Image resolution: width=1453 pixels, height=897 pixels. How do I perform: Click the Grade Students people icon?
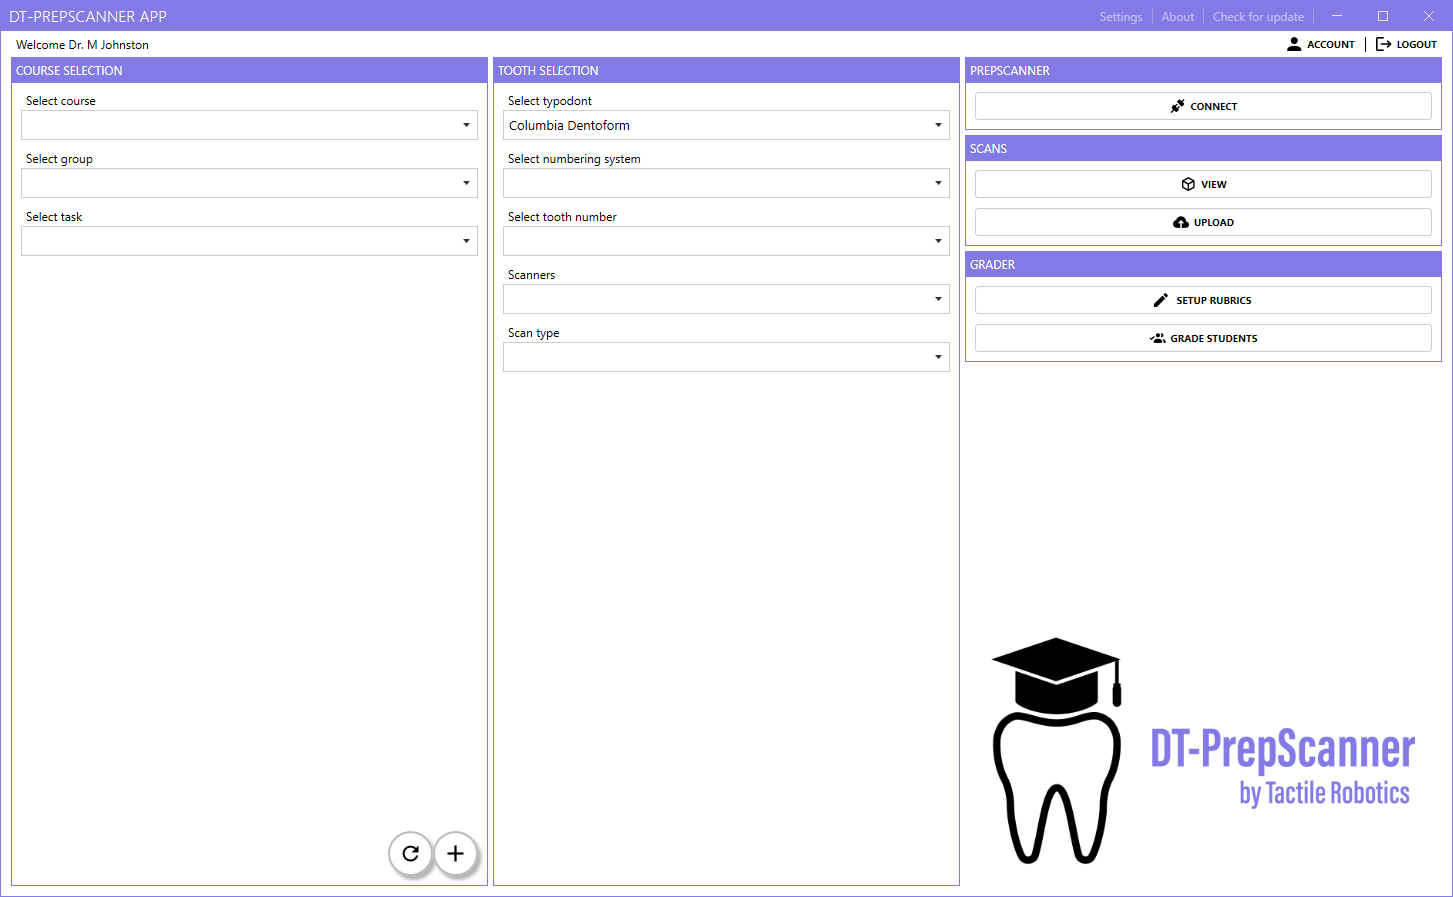pos(1158,338)
